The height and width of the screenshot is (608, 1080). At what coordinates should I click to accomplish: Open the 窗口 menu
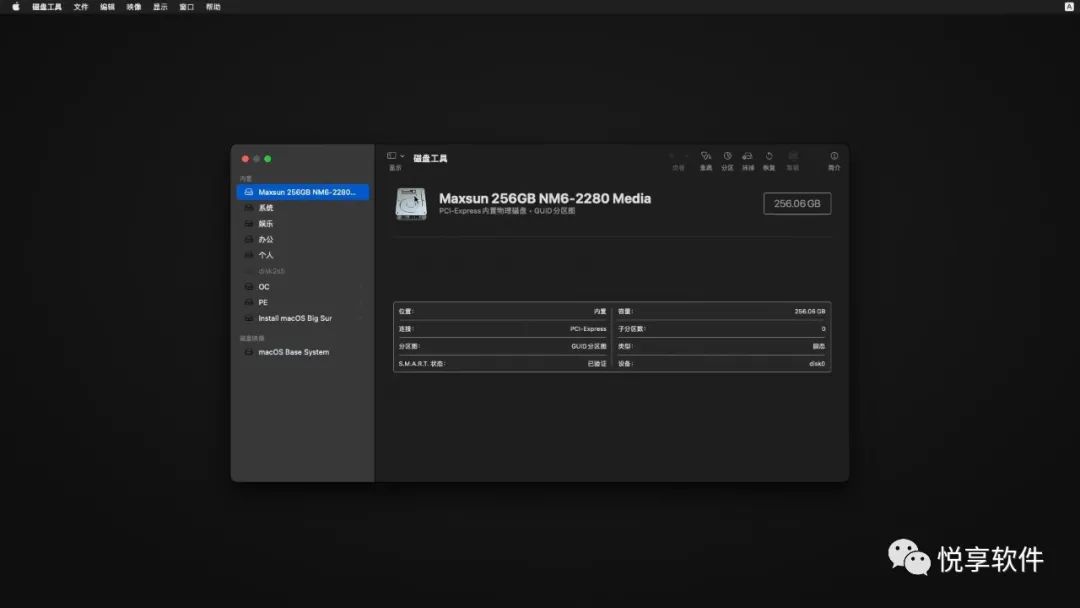(x=187, y=7)
